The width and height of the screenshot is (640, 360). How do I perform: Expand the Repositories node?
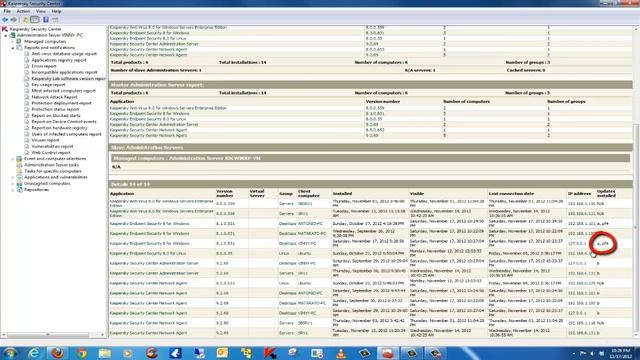[x=13, y=190]
